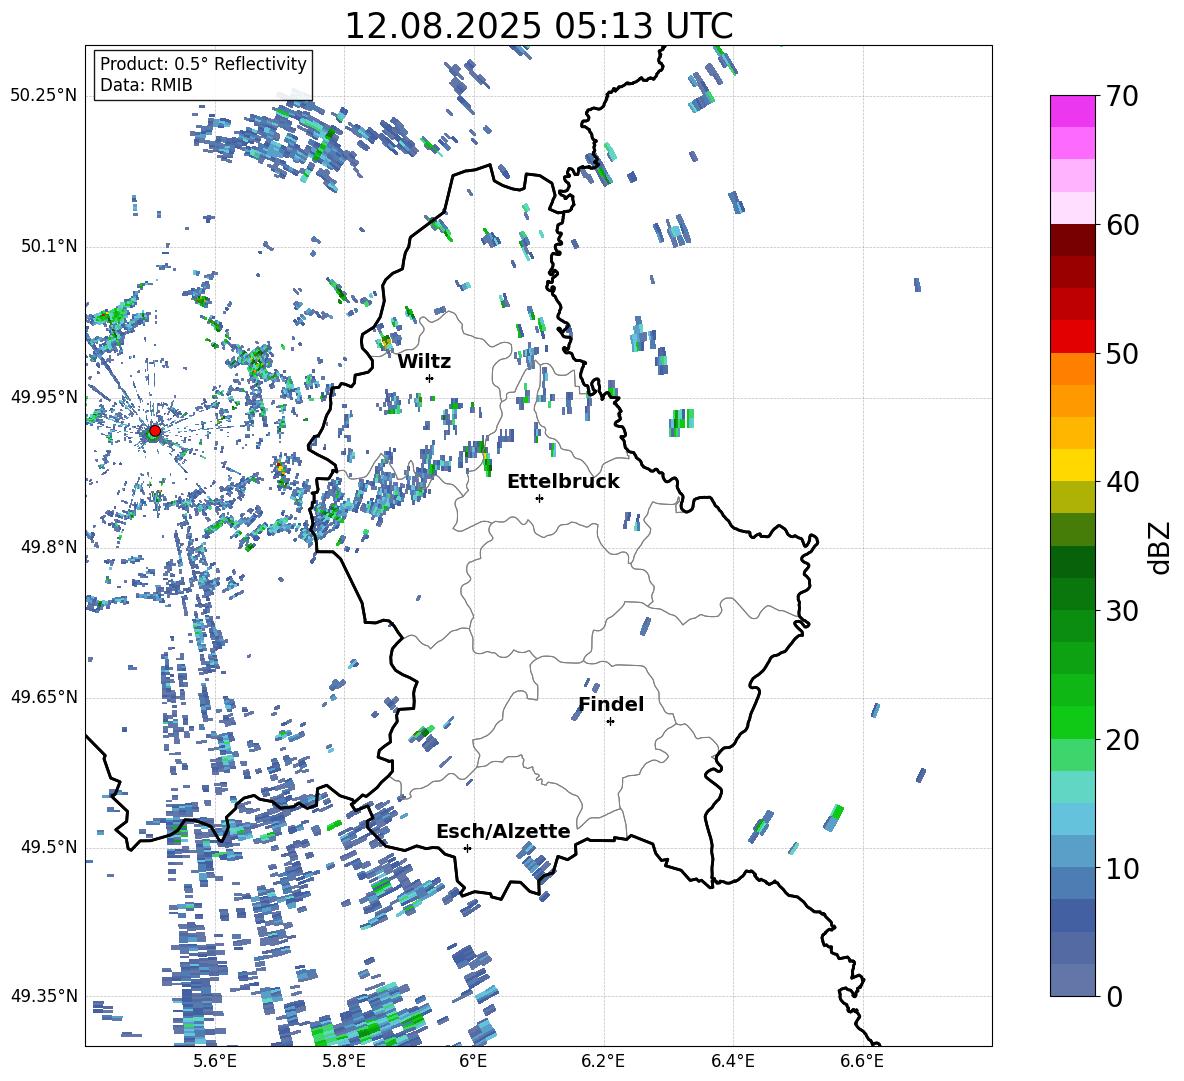The height and width of the screenshot is (1081, 1184).
Task: Click the 49.95°N latitude label
Action: coord(44,397)
